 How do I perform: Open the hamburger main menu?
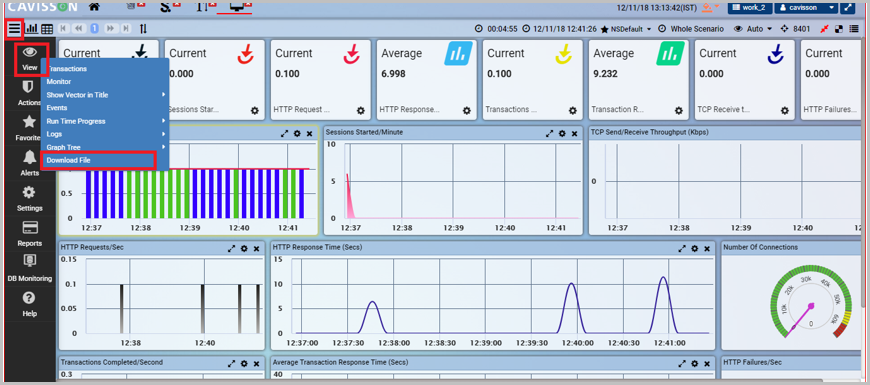tap(14, 28)
